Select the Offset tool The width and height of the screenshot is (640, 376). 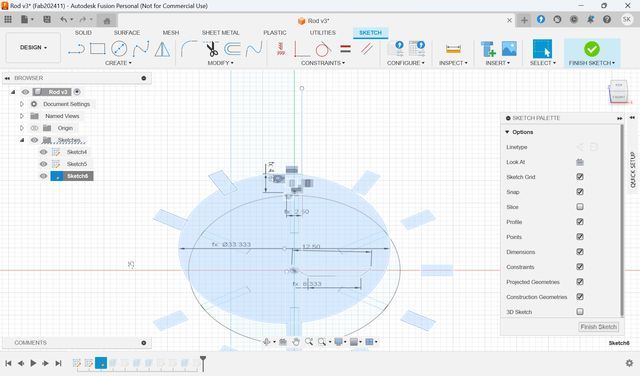(232, 49)
